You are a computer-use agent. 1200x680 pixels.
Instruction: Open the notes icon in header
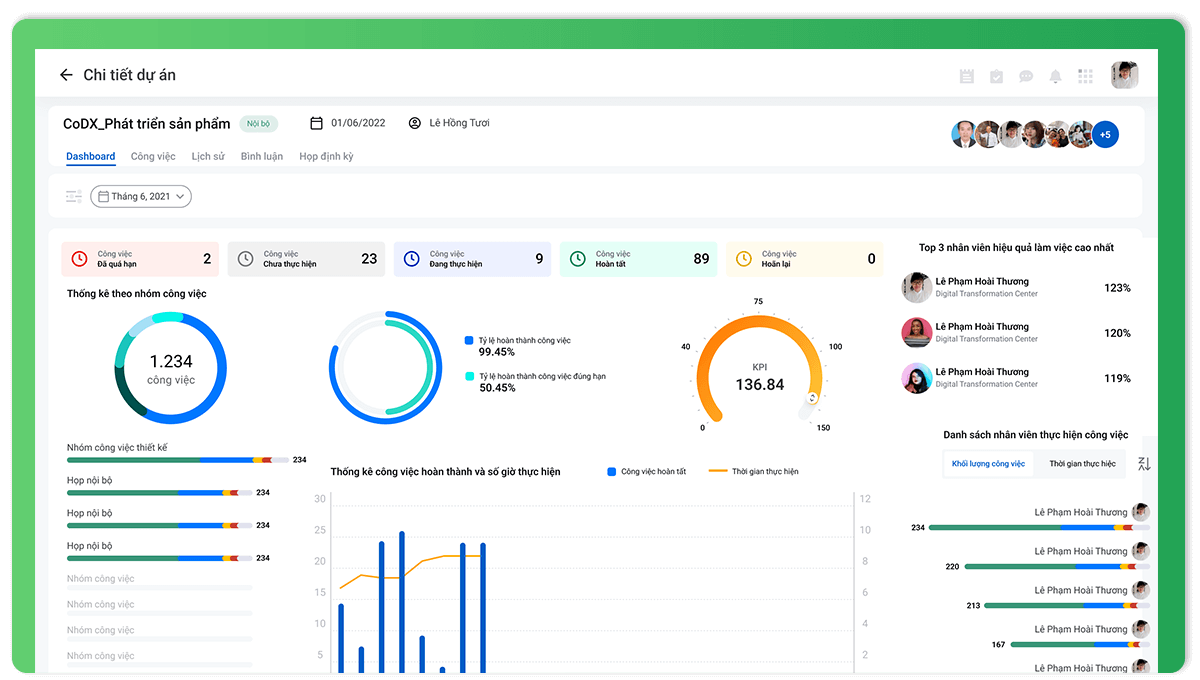coord(967,76)
